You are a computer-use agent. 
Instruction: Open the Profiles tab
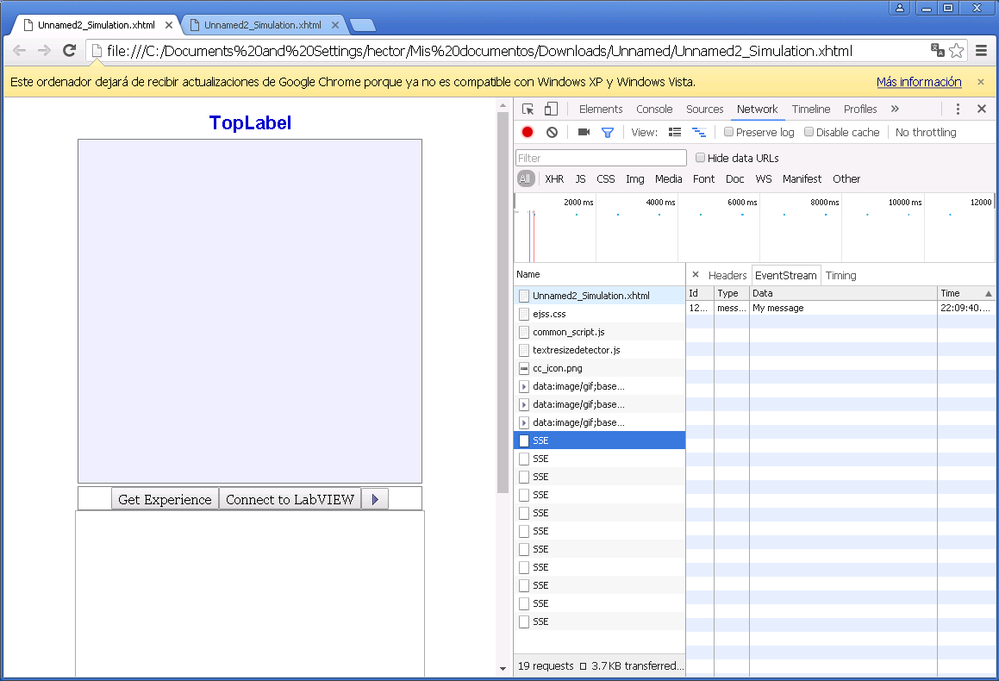[x=860, y=109]
